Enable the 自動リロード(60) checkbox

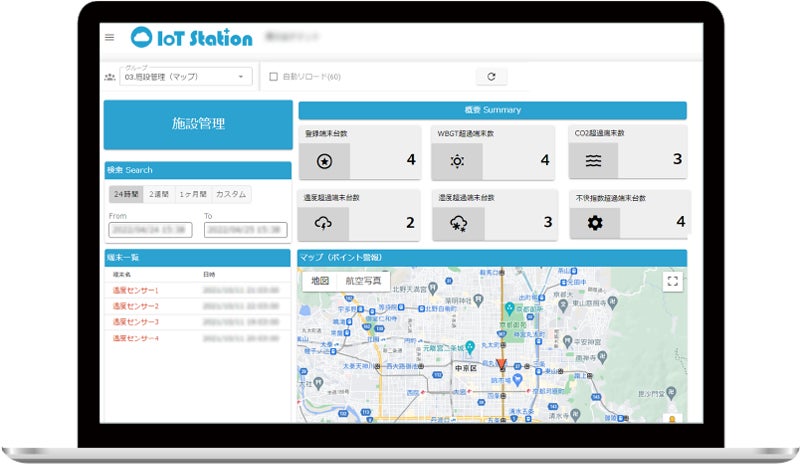[272, 76]
